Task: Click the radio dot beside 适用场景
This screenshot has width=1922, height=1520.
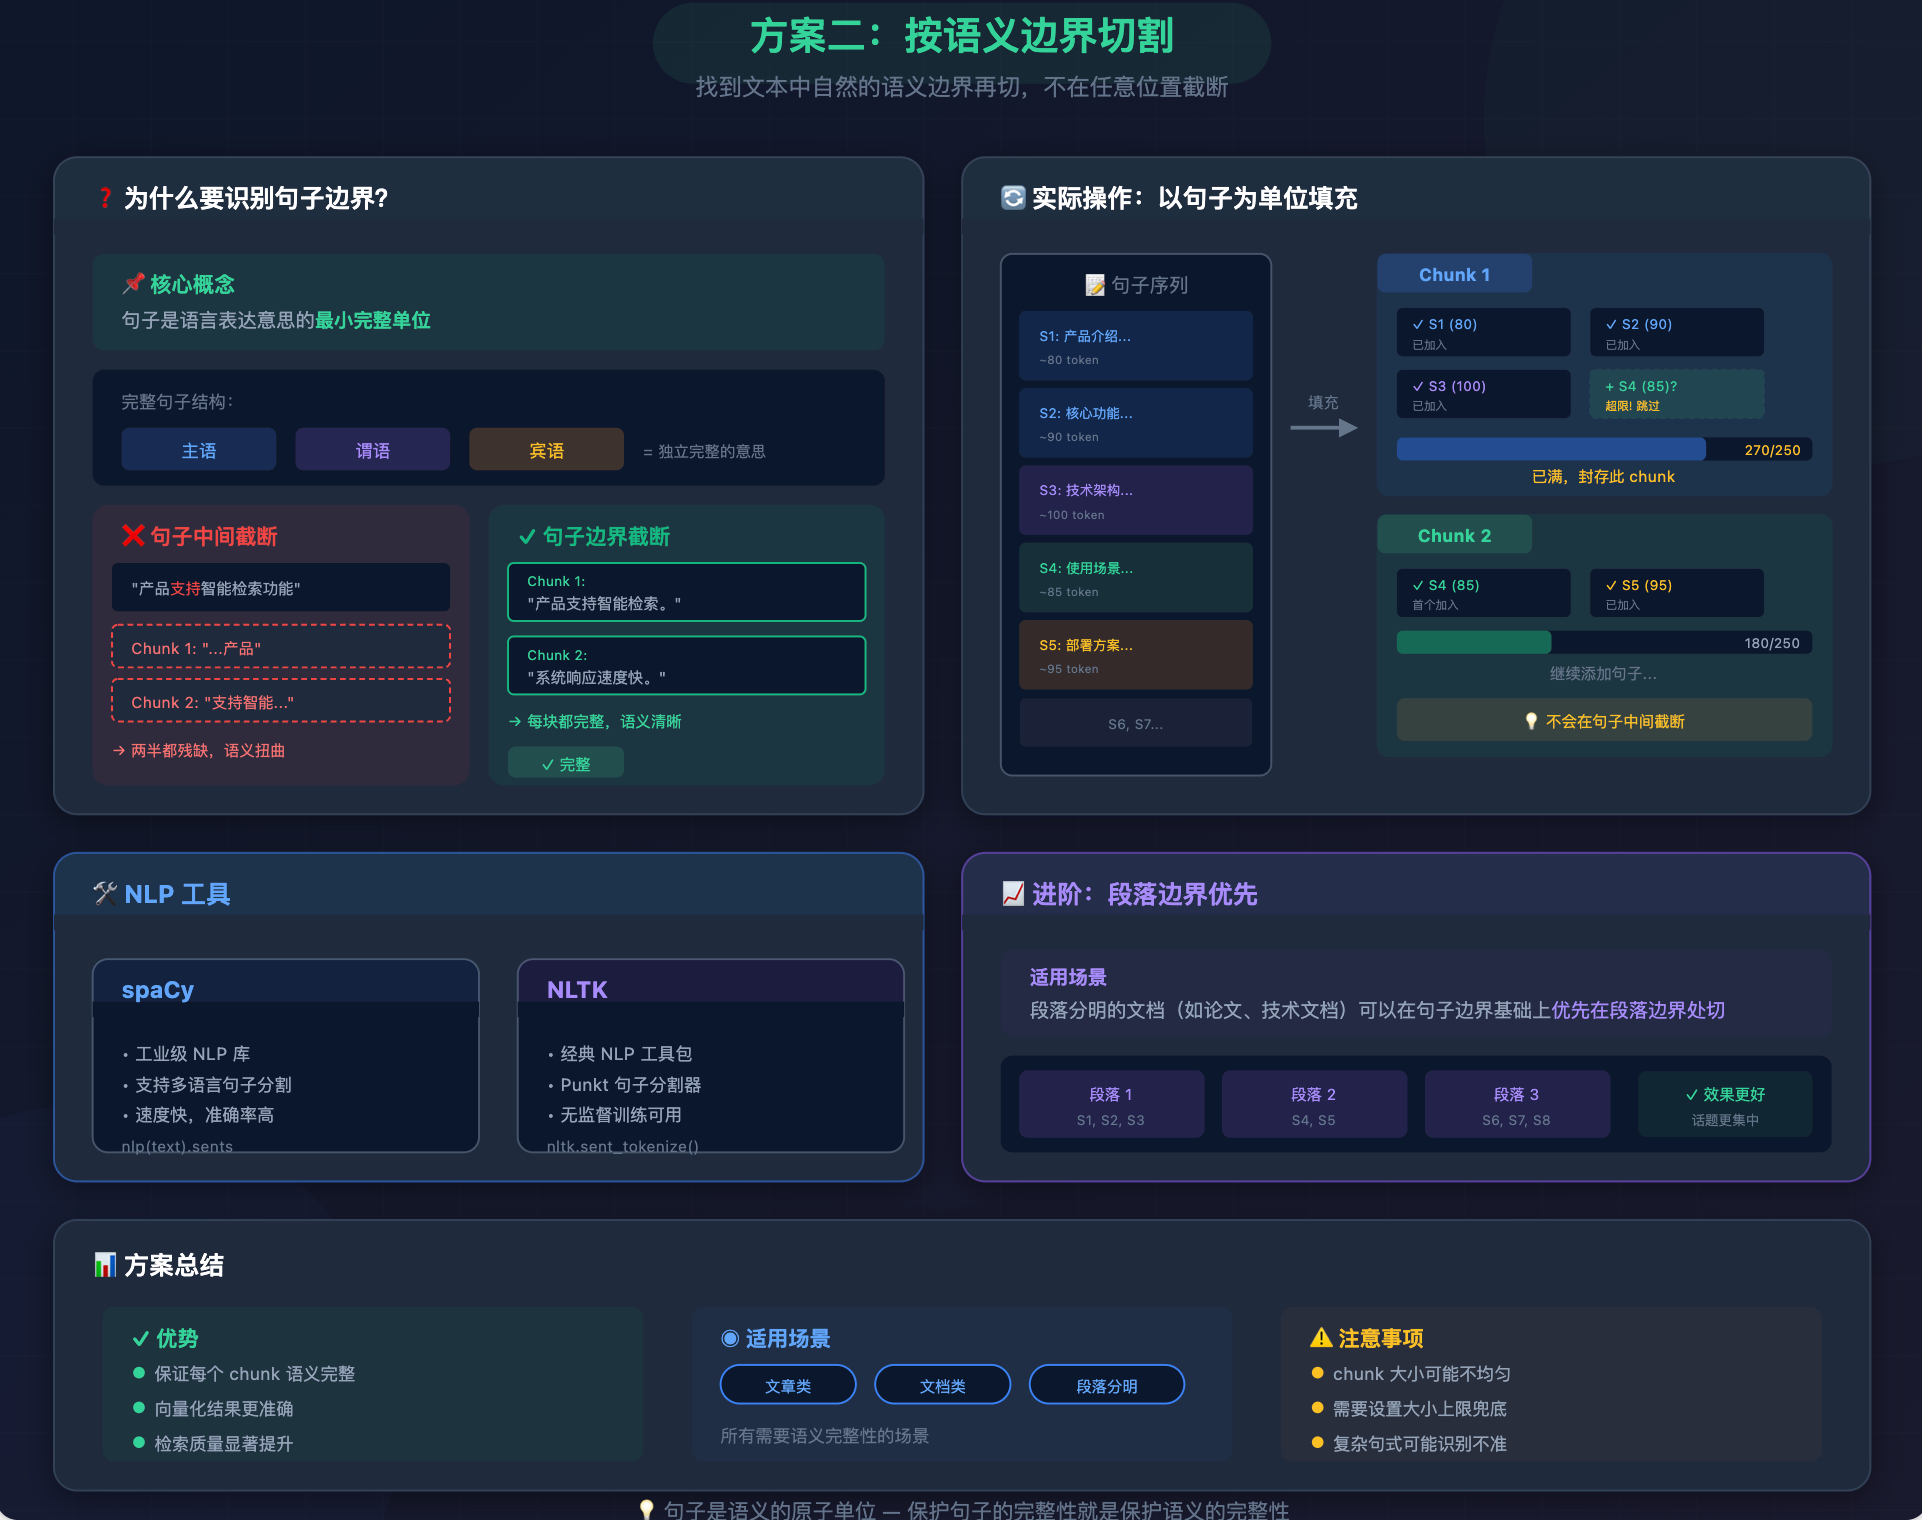Action: click(x=730, y=1338)
